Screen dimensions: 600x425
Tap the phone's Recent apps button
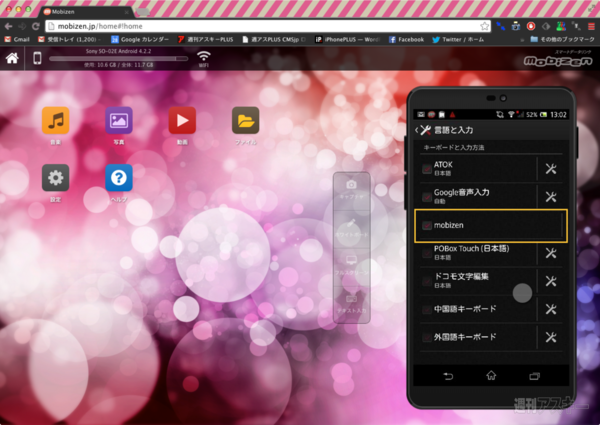(534, 376)
